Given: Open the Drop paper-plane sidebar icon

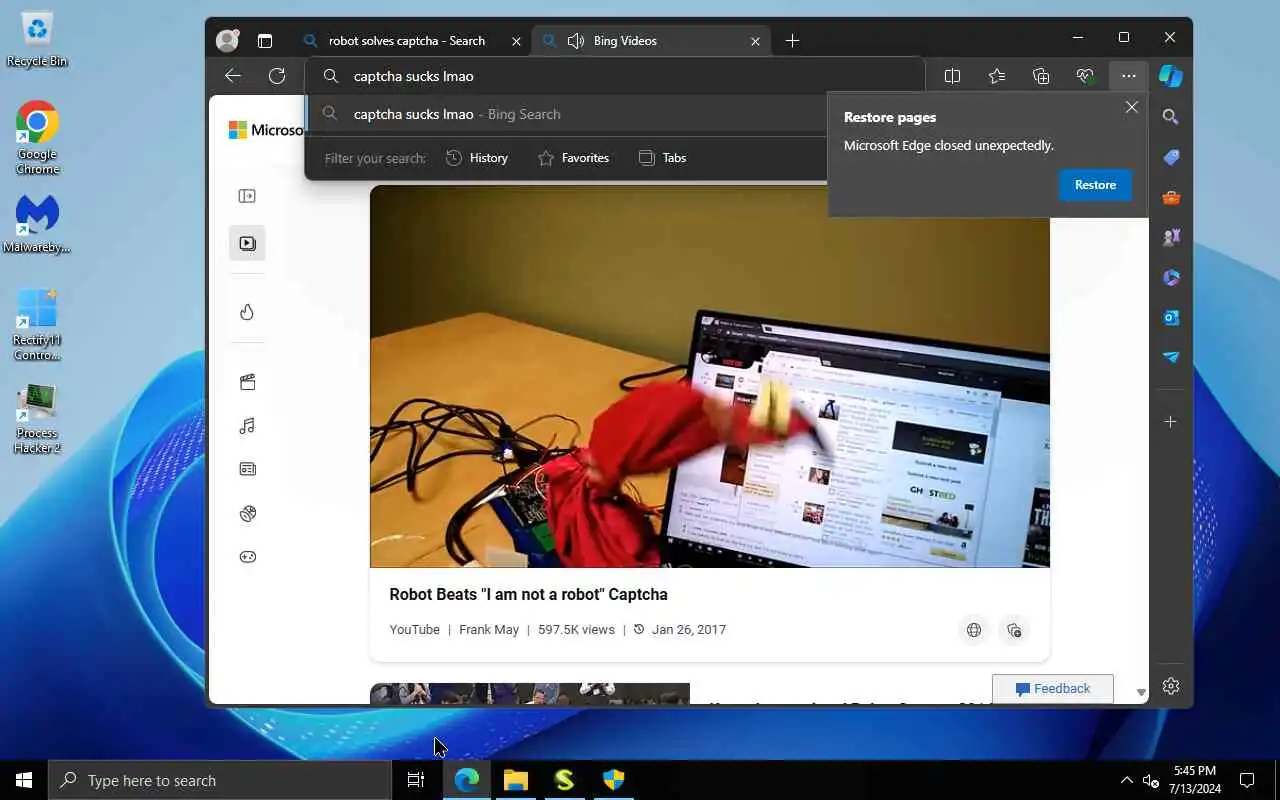Looking at the screenshot, I should [1171, 357].
